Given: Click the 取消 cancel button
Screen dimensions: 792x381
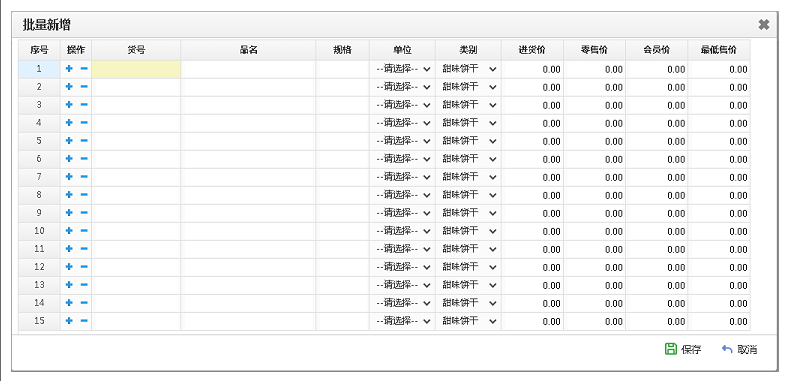Looking at the screenshot, I should pyautogui.click(x=739, y=349).
